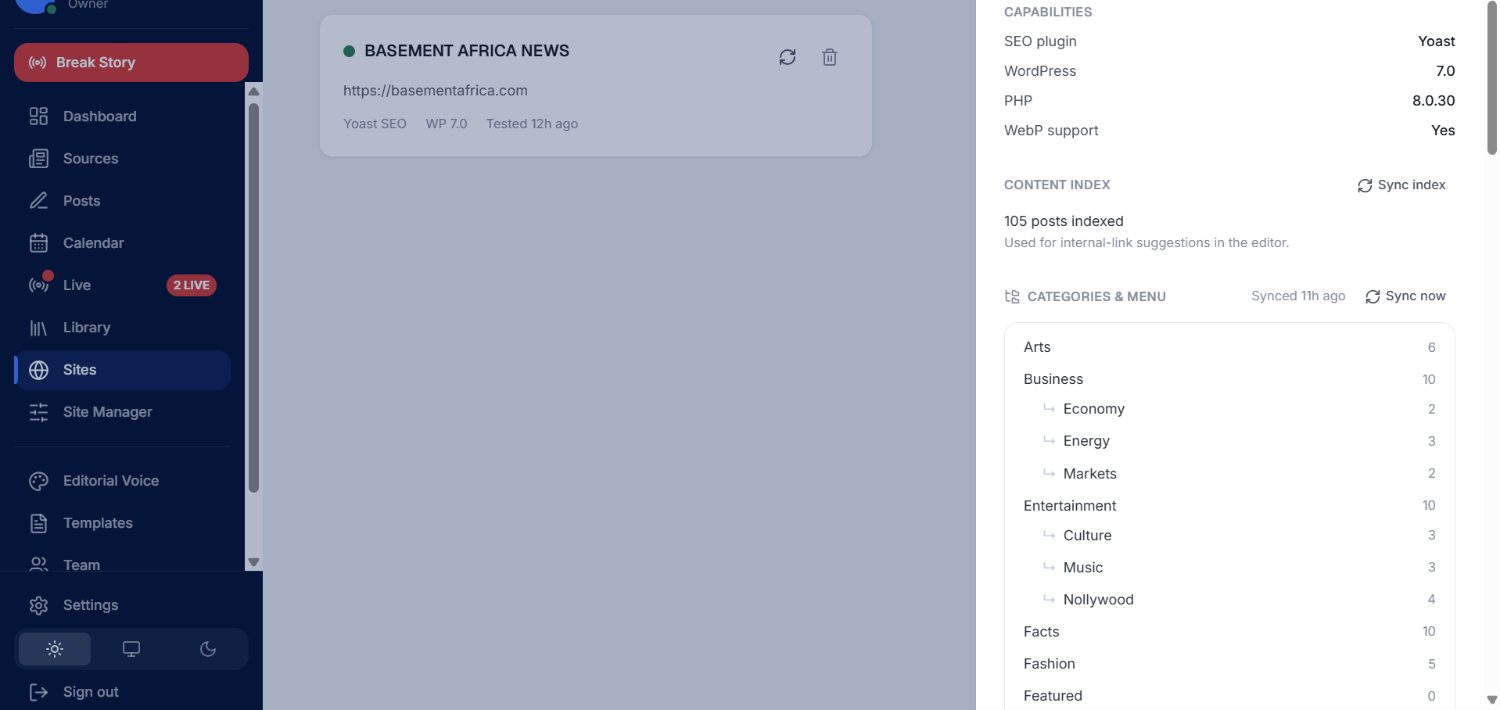This screenshot has width=1500, height=710.
Task: Open the Site Manager sliders icon
Action: (x=39, y=412)
